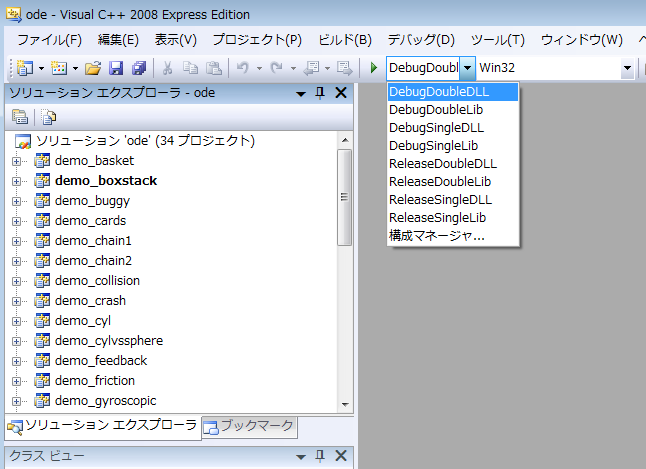Select DebugDoubleLib configuration
This screenshot has height=469, width=646.
pyautogui.click(x=453, y=110)
